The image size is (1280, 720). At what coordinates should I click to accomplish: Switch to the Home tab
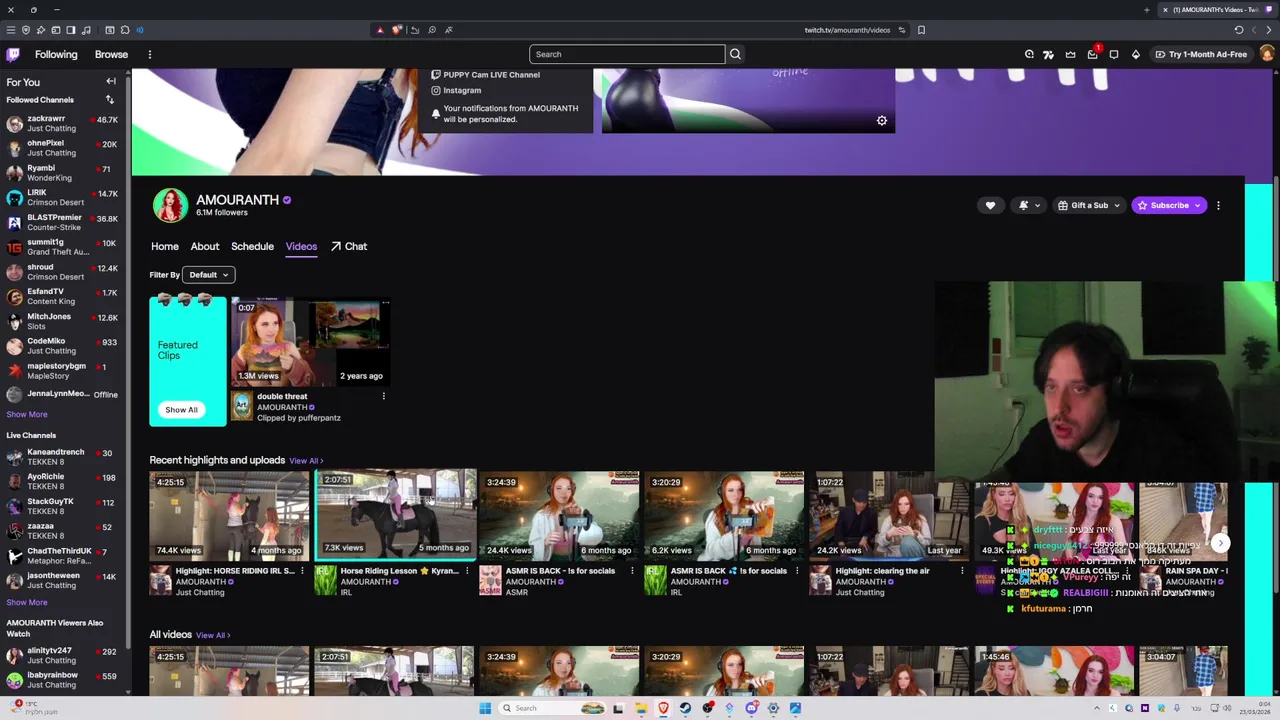165,246
